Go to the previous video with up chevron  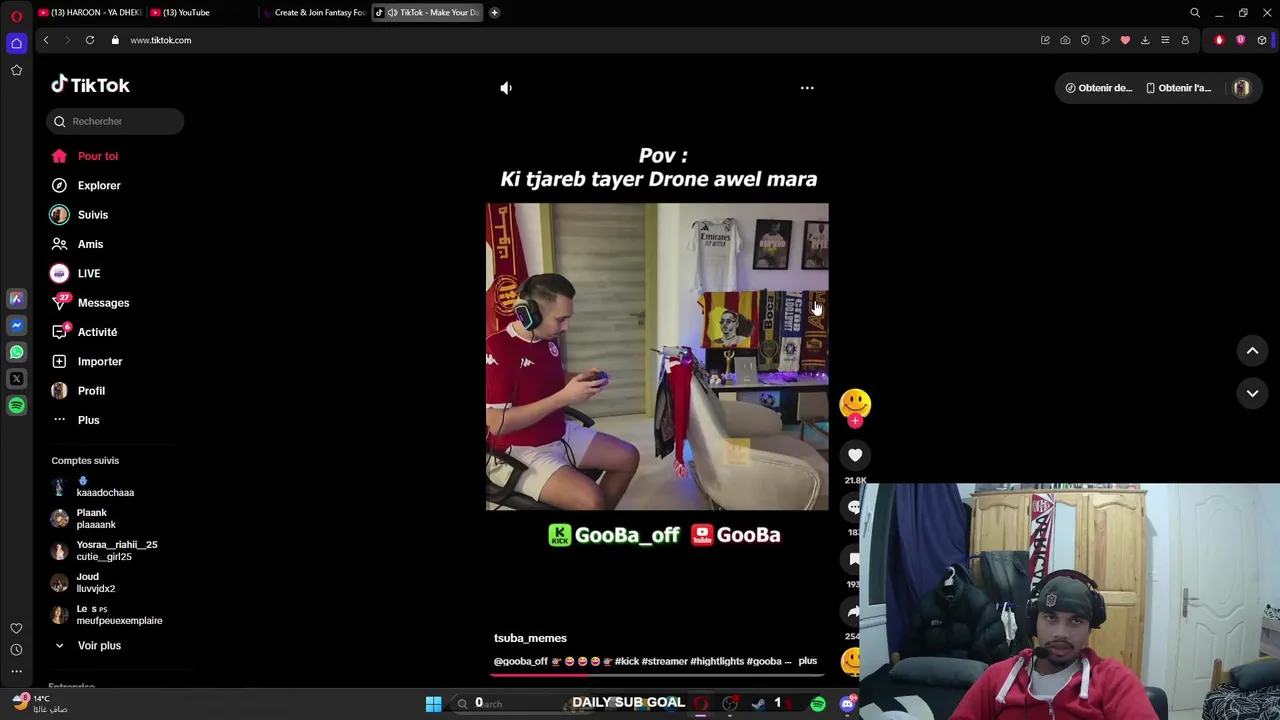pos(1252,350)
